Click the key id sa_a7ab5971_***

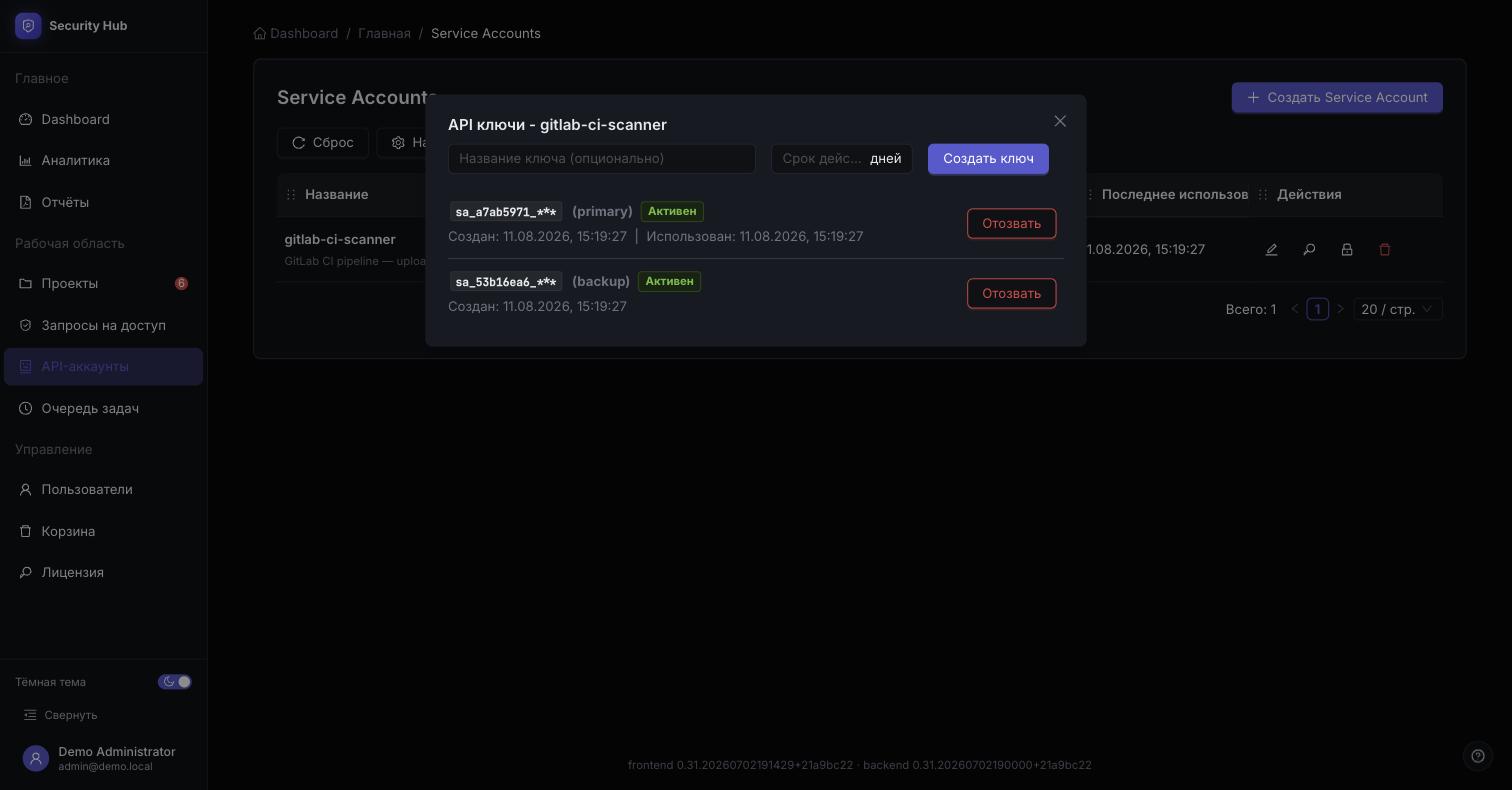[x=506, y=212]
